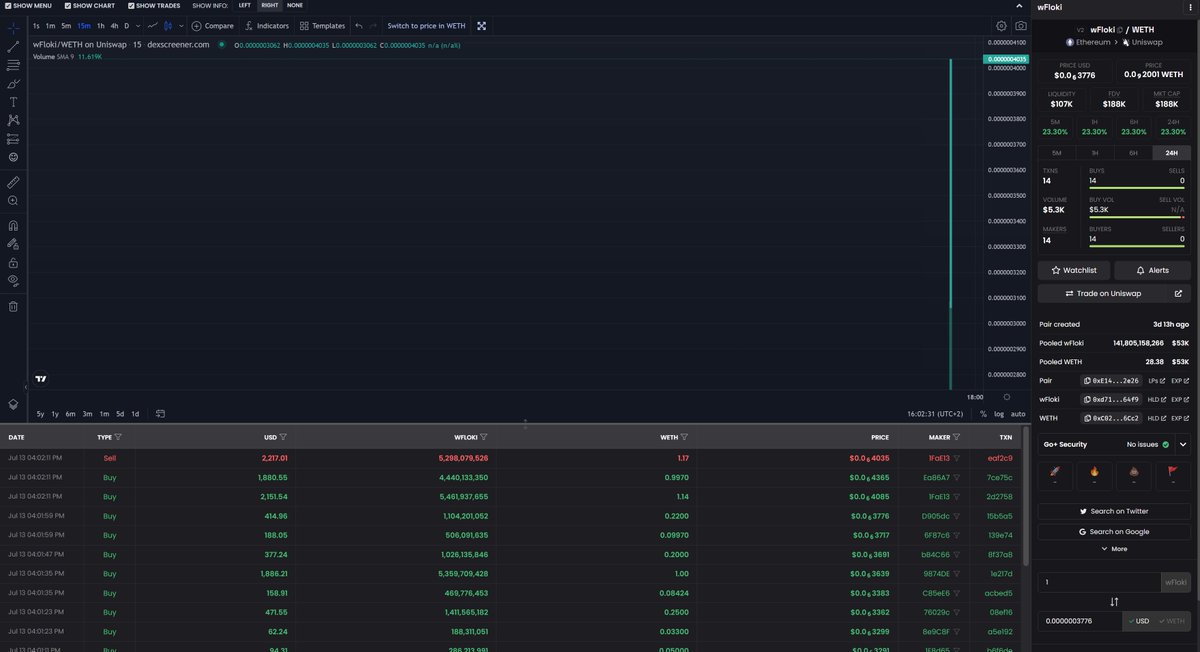
Task: Open the three-dot menu beside wFloki
Action: (x=1189, y=7)
